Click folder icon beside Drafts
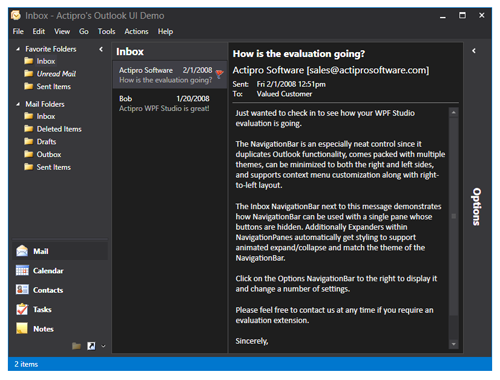Viewport: 500px width, 380px height. (x=29, y=141)
